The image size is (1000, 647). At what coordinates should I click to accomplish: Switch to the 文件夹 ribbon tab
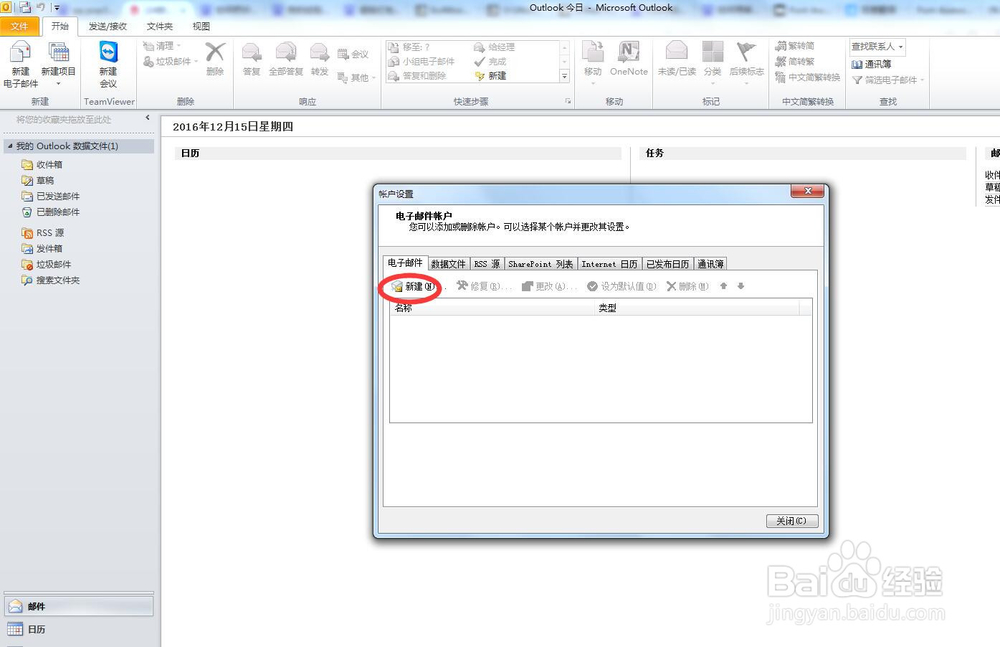tap(159, 26)
